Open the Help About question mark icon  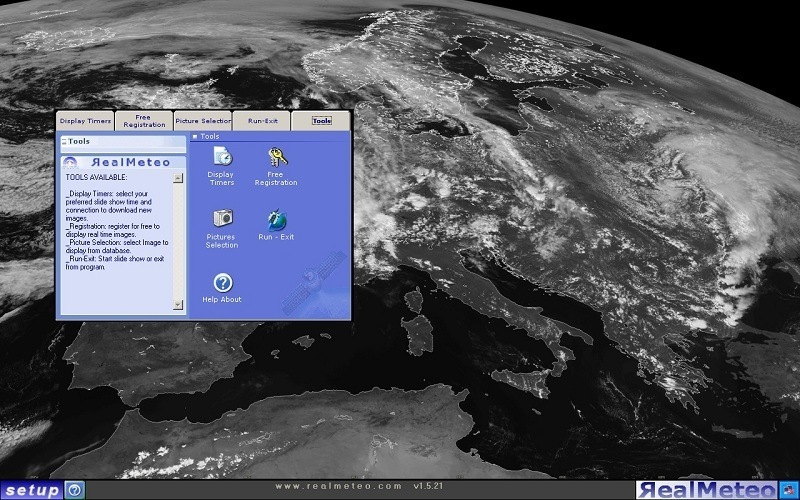[x=222, y=283]
